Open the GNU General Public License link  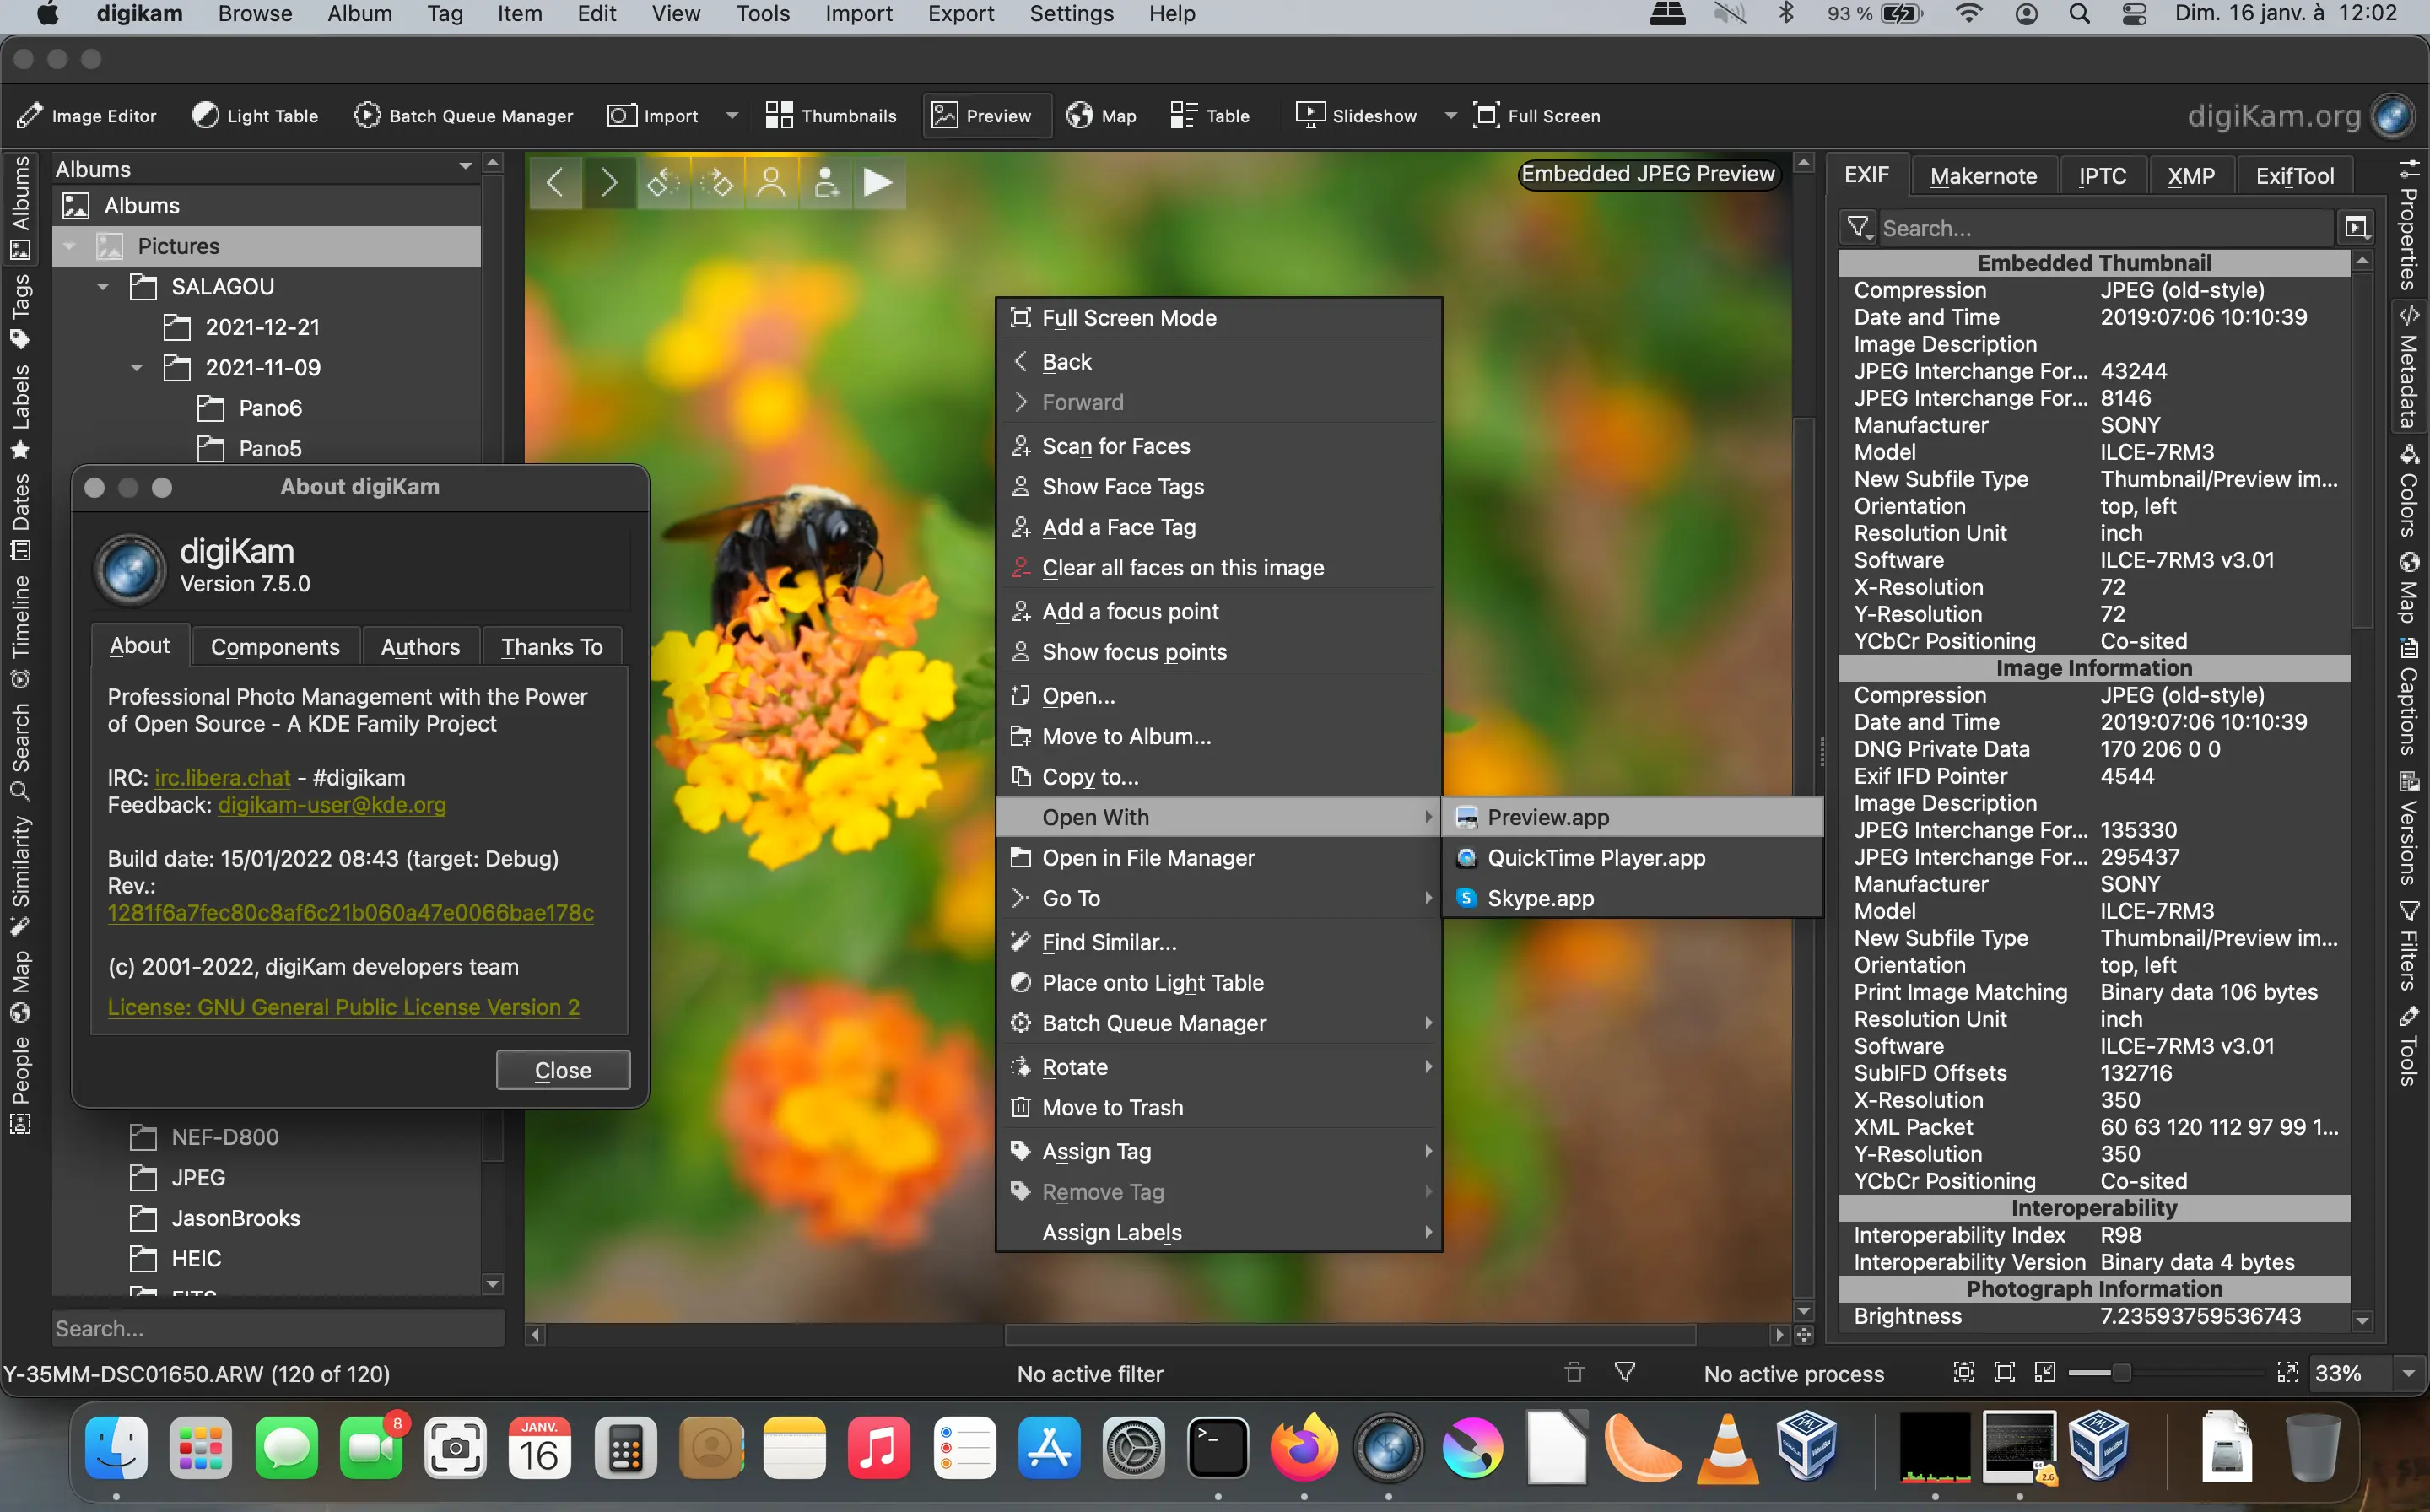pyautogui.click(x=343, y=1007)
